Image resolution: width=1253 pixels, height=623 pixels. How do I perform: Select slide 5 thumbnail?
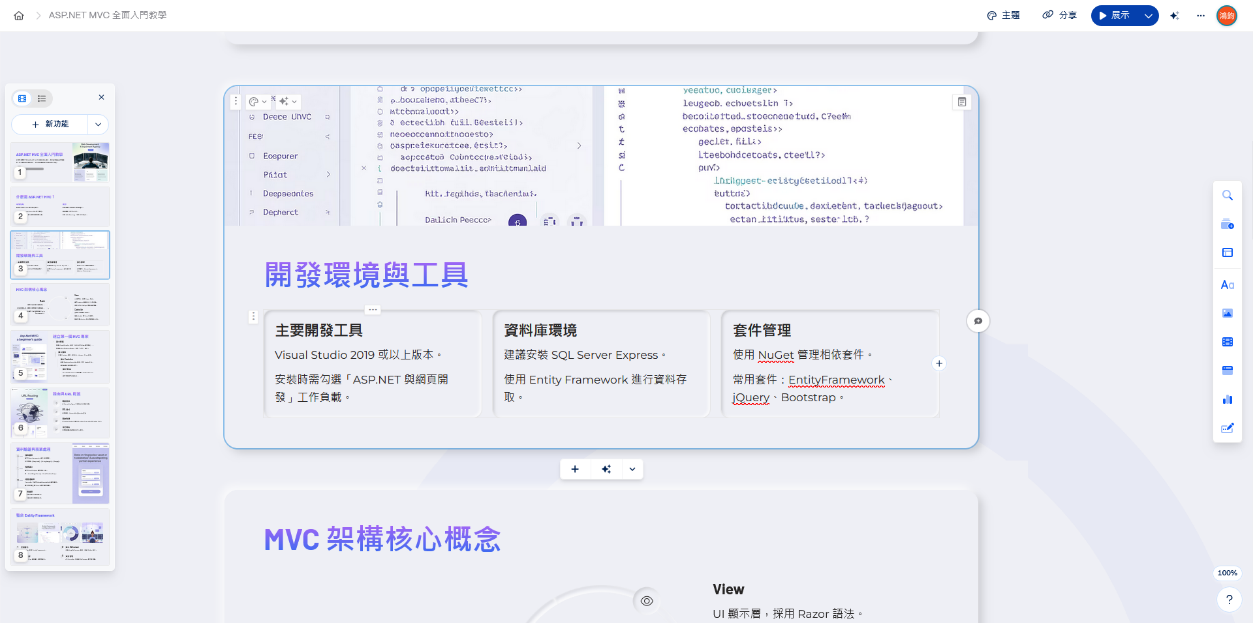point(60,356)
